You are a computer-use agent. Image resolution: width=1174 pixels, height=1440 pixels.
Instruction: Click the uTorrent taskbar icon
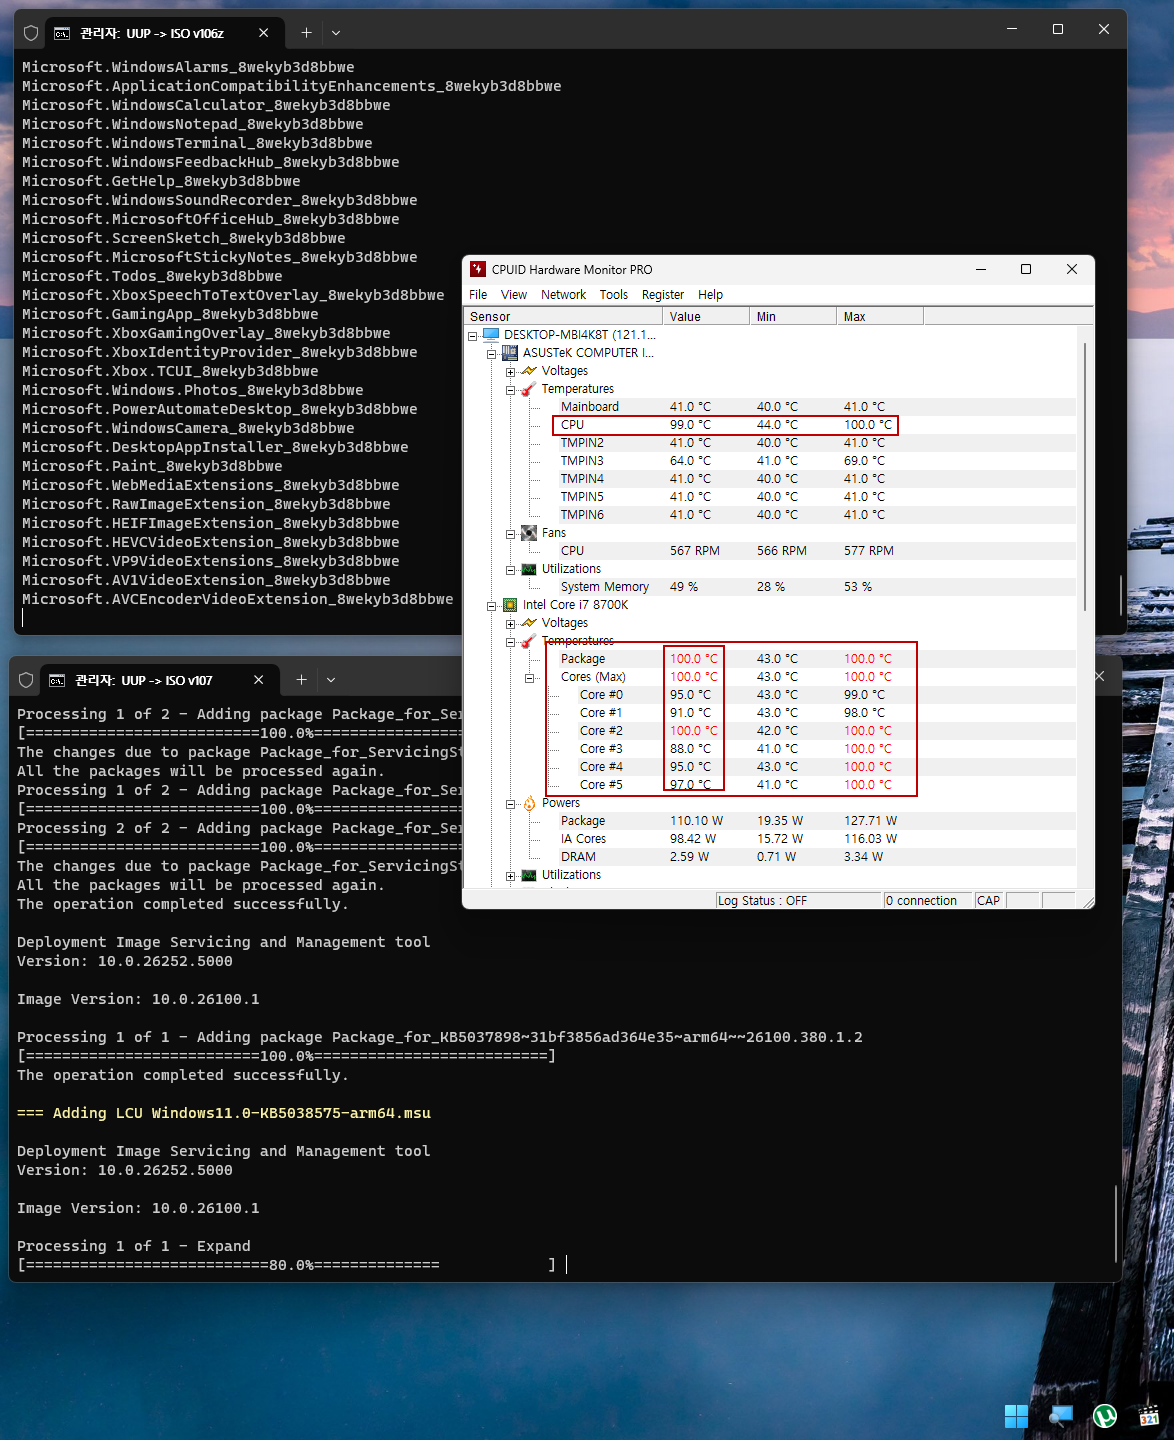1105,1416
